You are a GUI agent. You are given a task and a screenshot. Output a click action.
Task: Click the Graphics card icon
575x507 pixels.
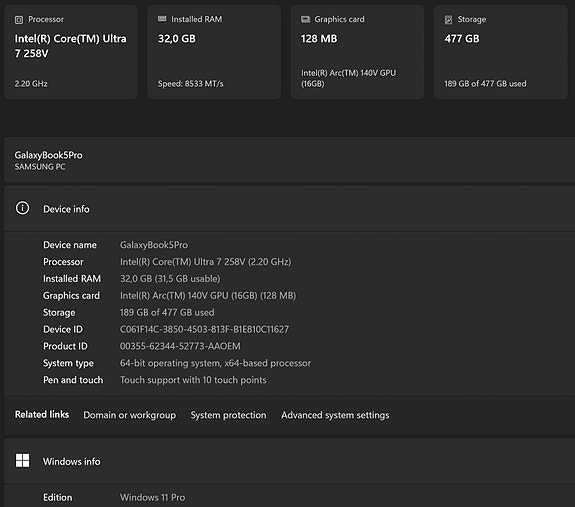pos(305,19)
